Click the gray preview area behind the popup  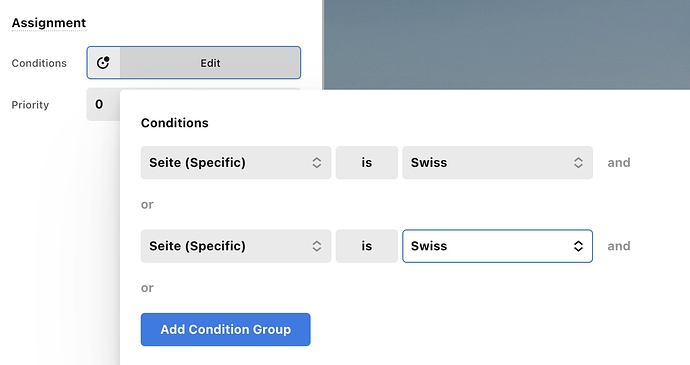(x=506, y=44)
